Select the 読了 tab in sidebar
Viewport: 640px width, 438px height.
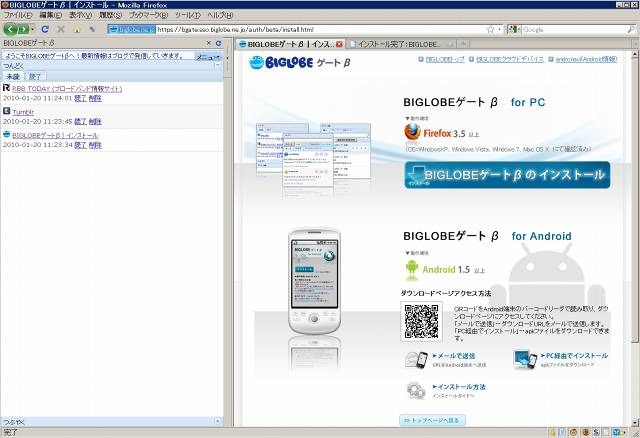click(x=35, y=76)
